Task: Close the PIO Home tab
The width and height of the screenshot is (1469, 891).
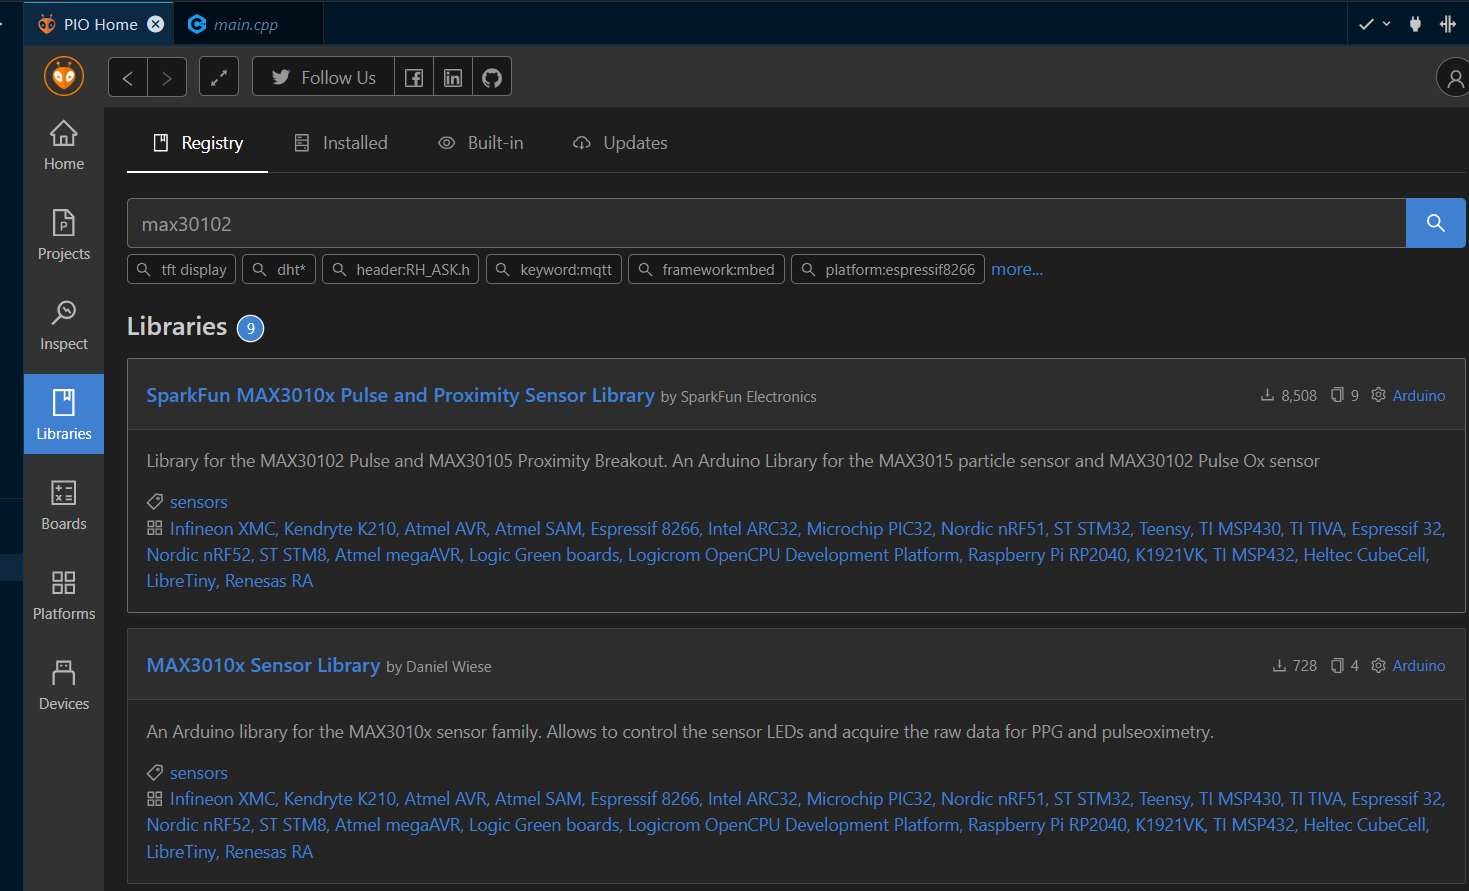Action: point(156,24)
